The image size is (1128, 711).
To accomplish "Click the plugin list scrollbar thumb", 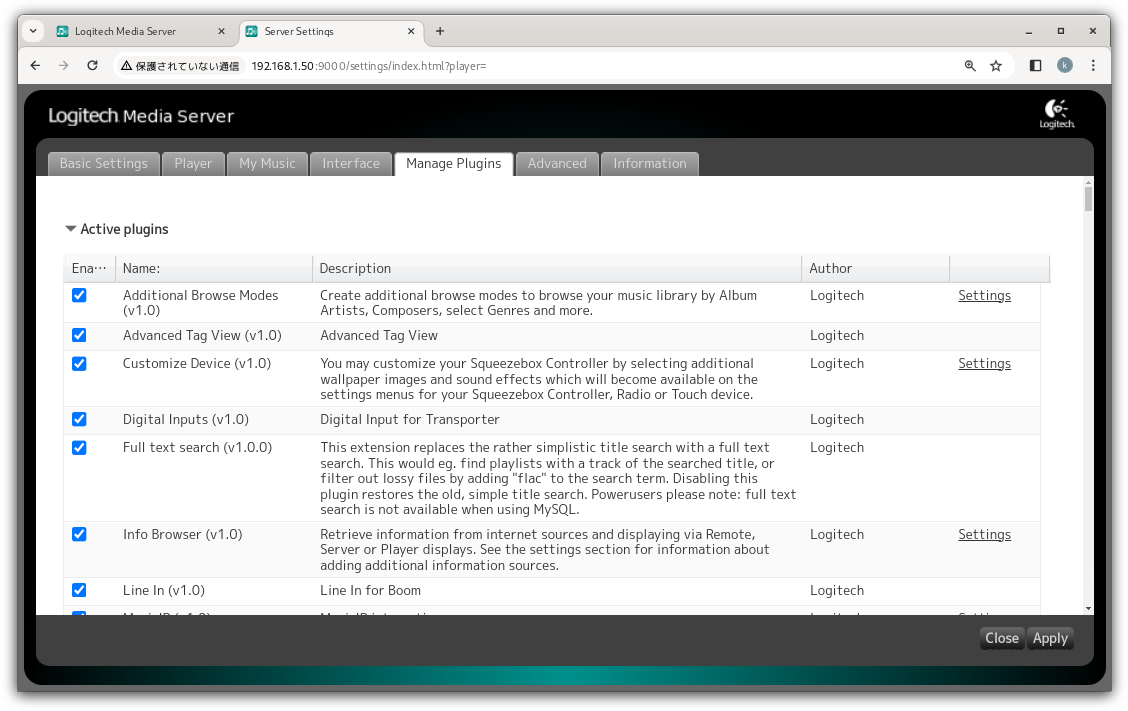I will (x=1088, y=197).
